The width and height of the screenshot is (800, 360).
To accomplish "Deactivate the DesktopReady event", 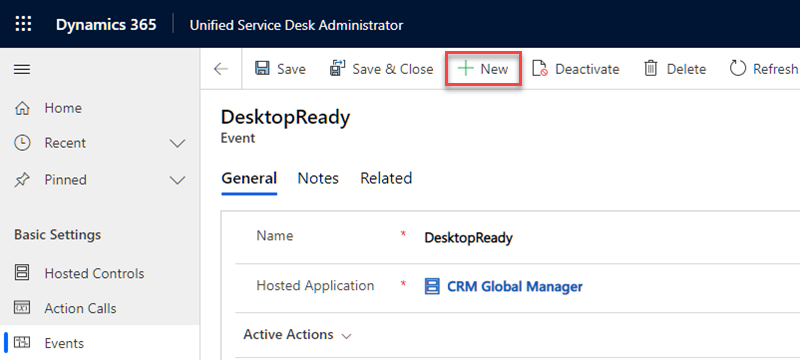I will coord(587,69).
